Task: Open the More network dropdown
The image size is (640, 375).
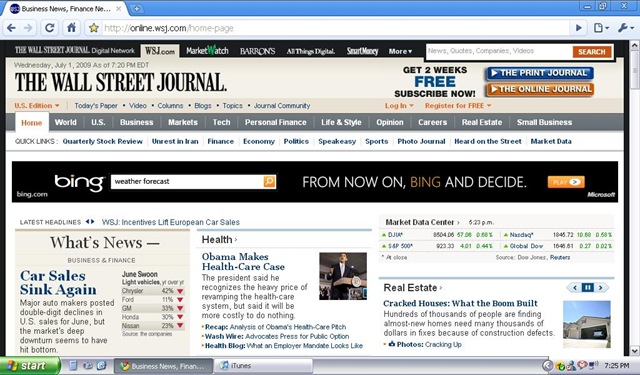Action: tap(400, 51)
